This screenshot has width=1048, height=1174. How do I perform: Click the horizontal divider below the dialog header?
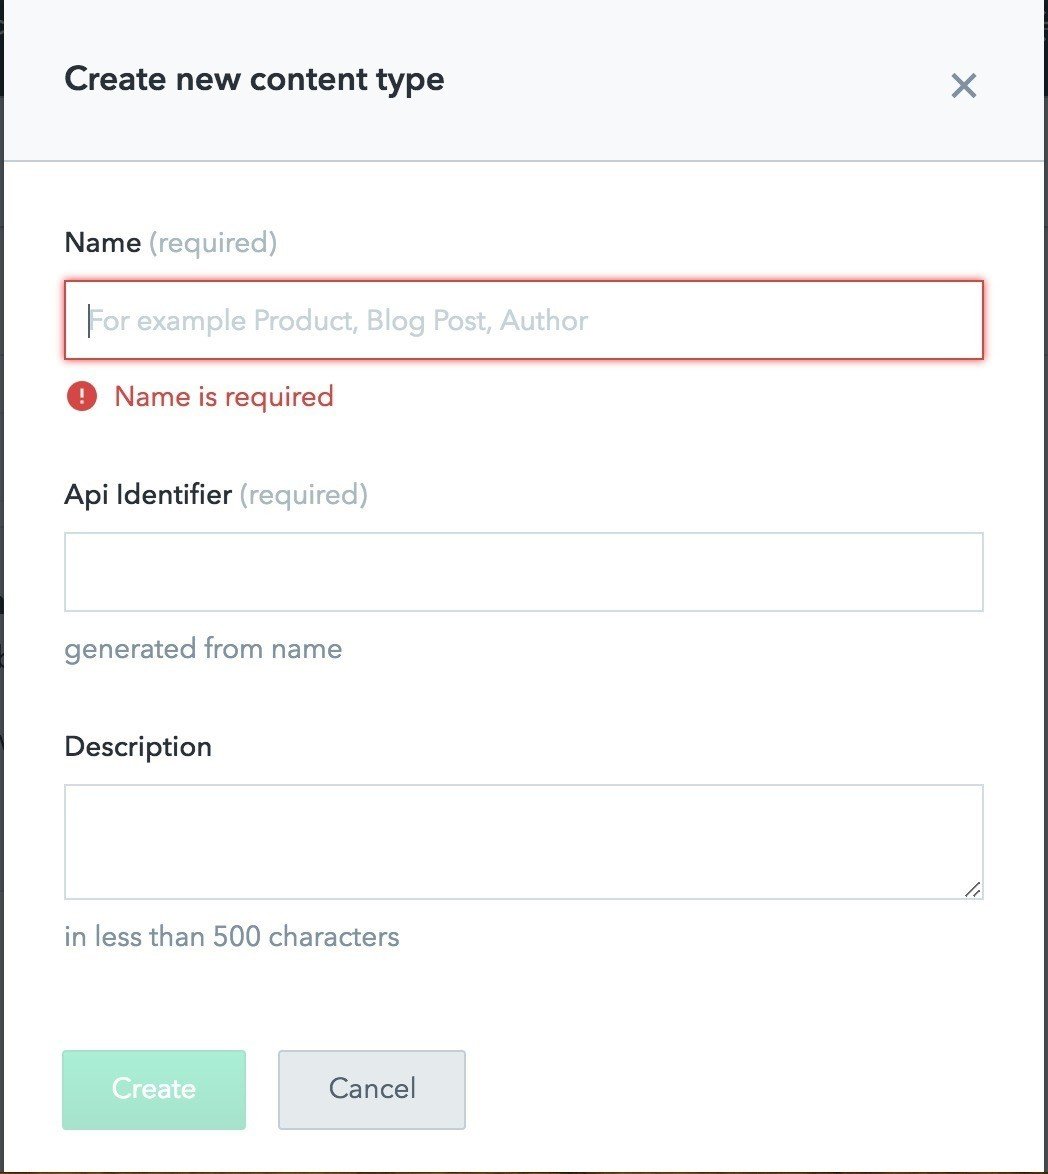click(x=523, y=160)
